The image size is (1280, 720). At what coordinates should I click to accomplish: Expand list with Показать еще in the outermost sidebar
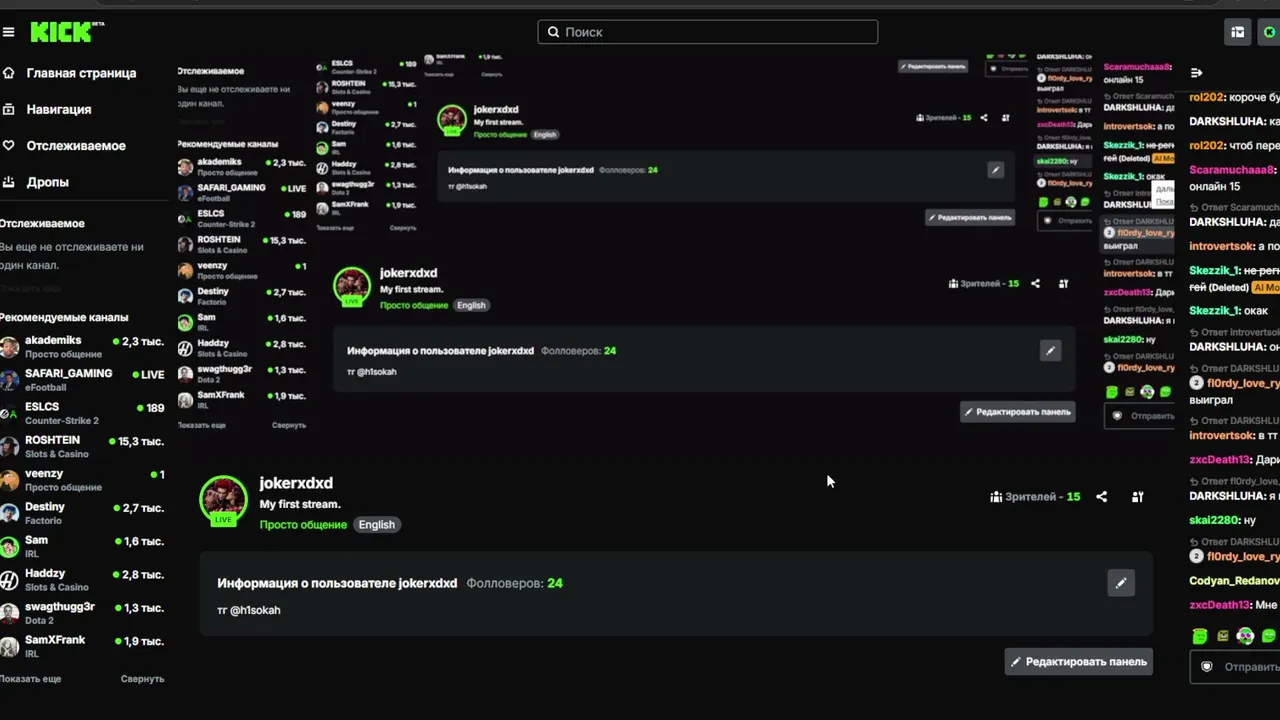point(30,679)
